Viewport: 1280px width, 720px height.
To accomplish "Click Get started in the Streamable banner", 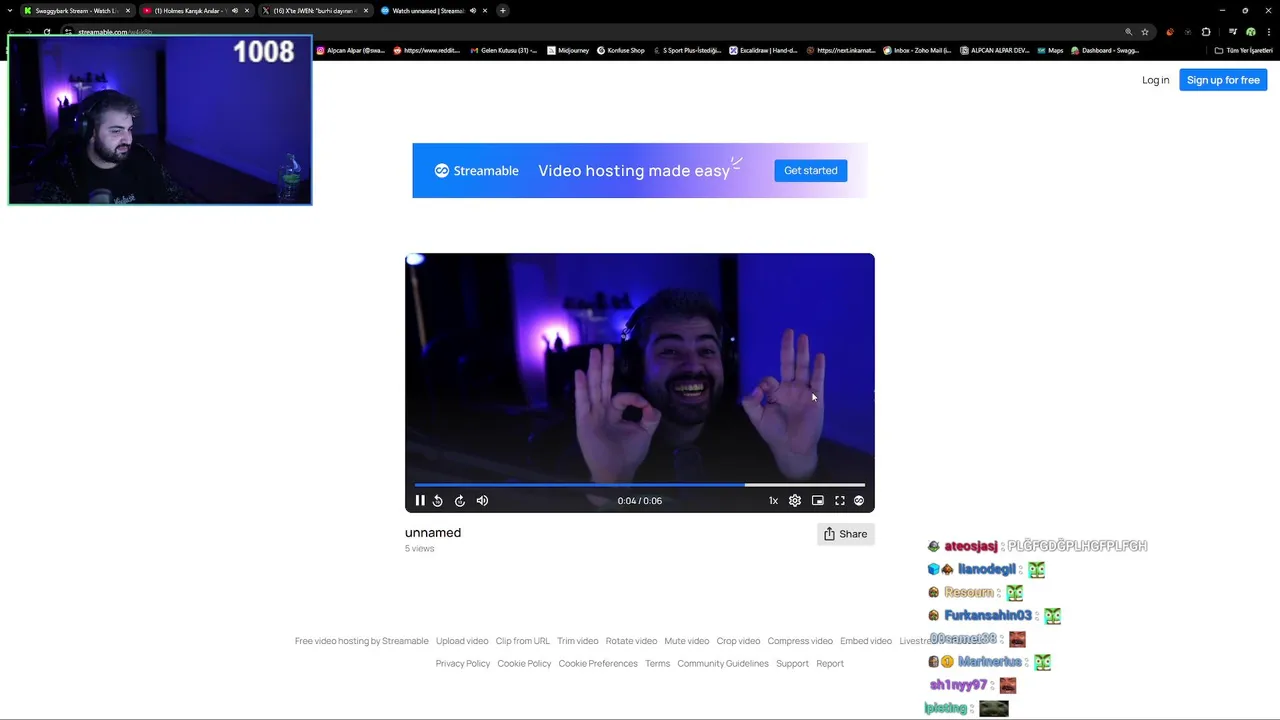I will (x=811, y=171).
